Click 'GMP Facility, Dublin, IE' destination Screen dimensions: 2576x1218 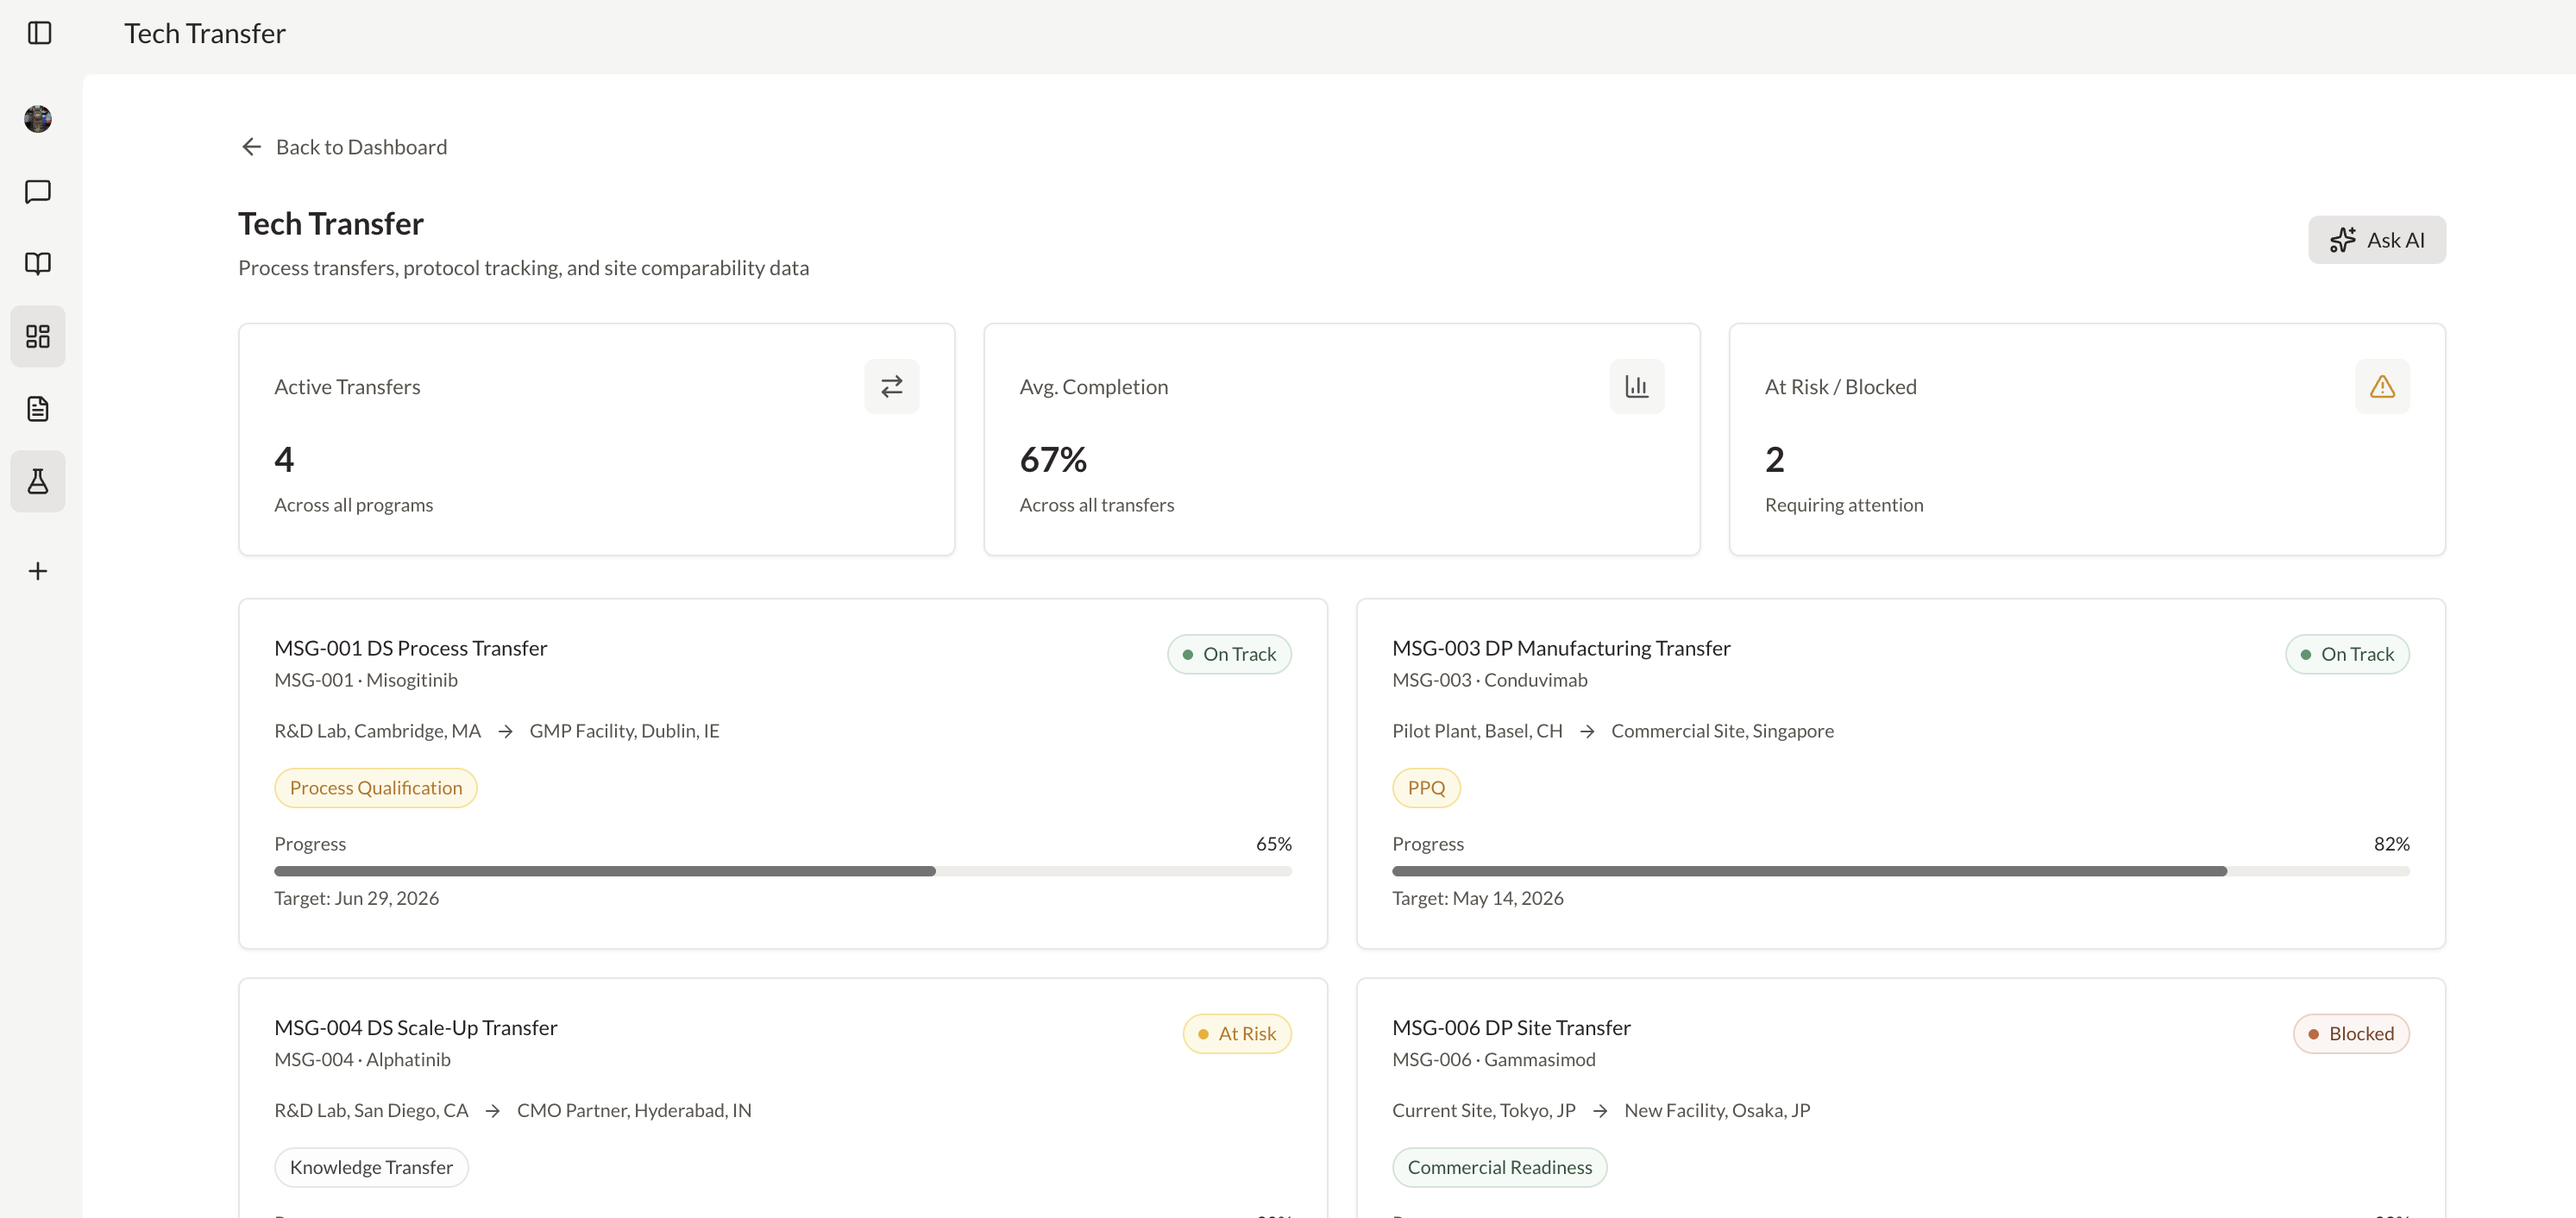coord(624,731)
